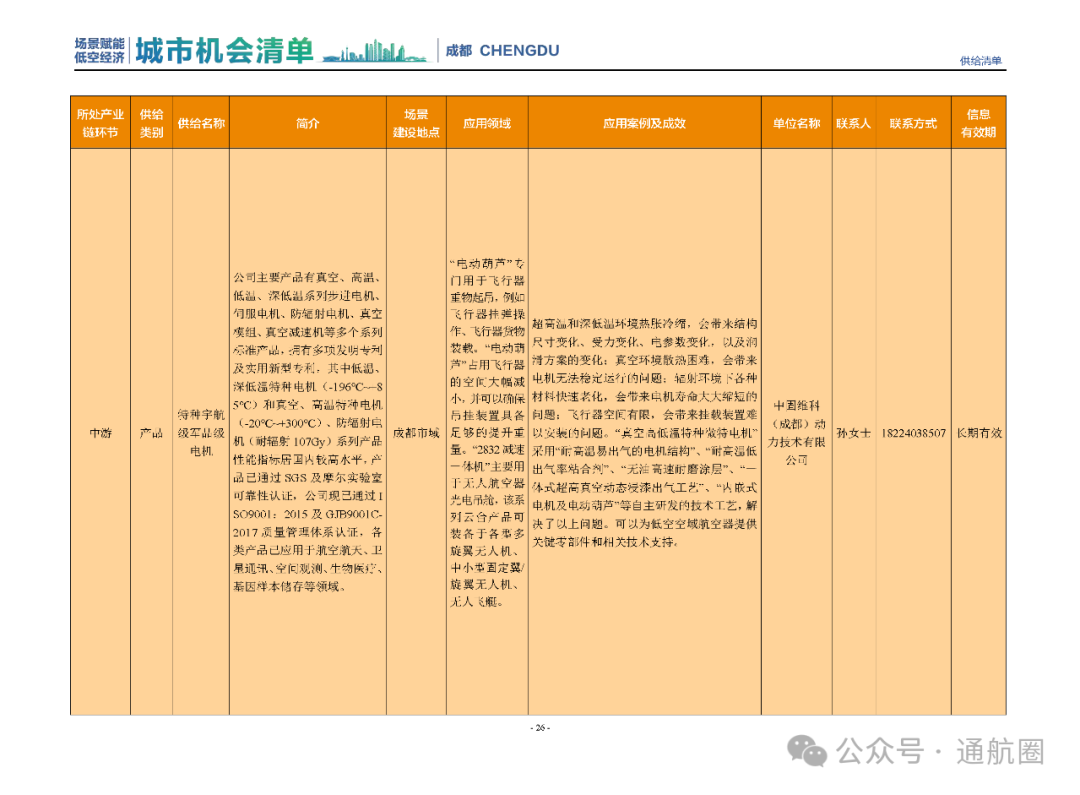Select the phone number 18224038507
The width and height of the screenshot is (1080, 795).
(913, 433)
